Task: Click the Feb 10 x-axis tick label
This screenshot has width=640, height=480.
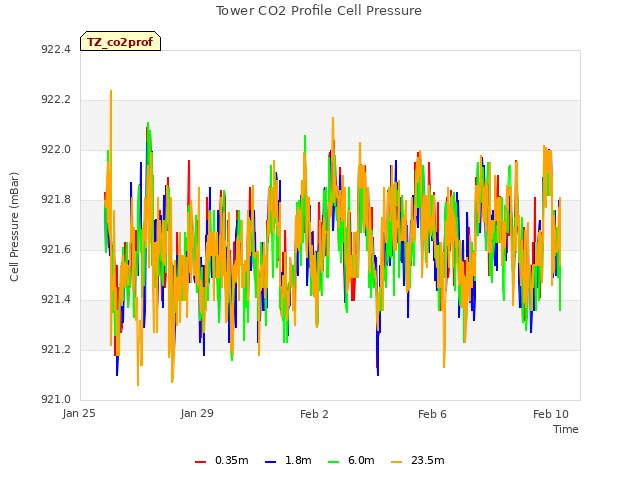Action: coord(551,414)
